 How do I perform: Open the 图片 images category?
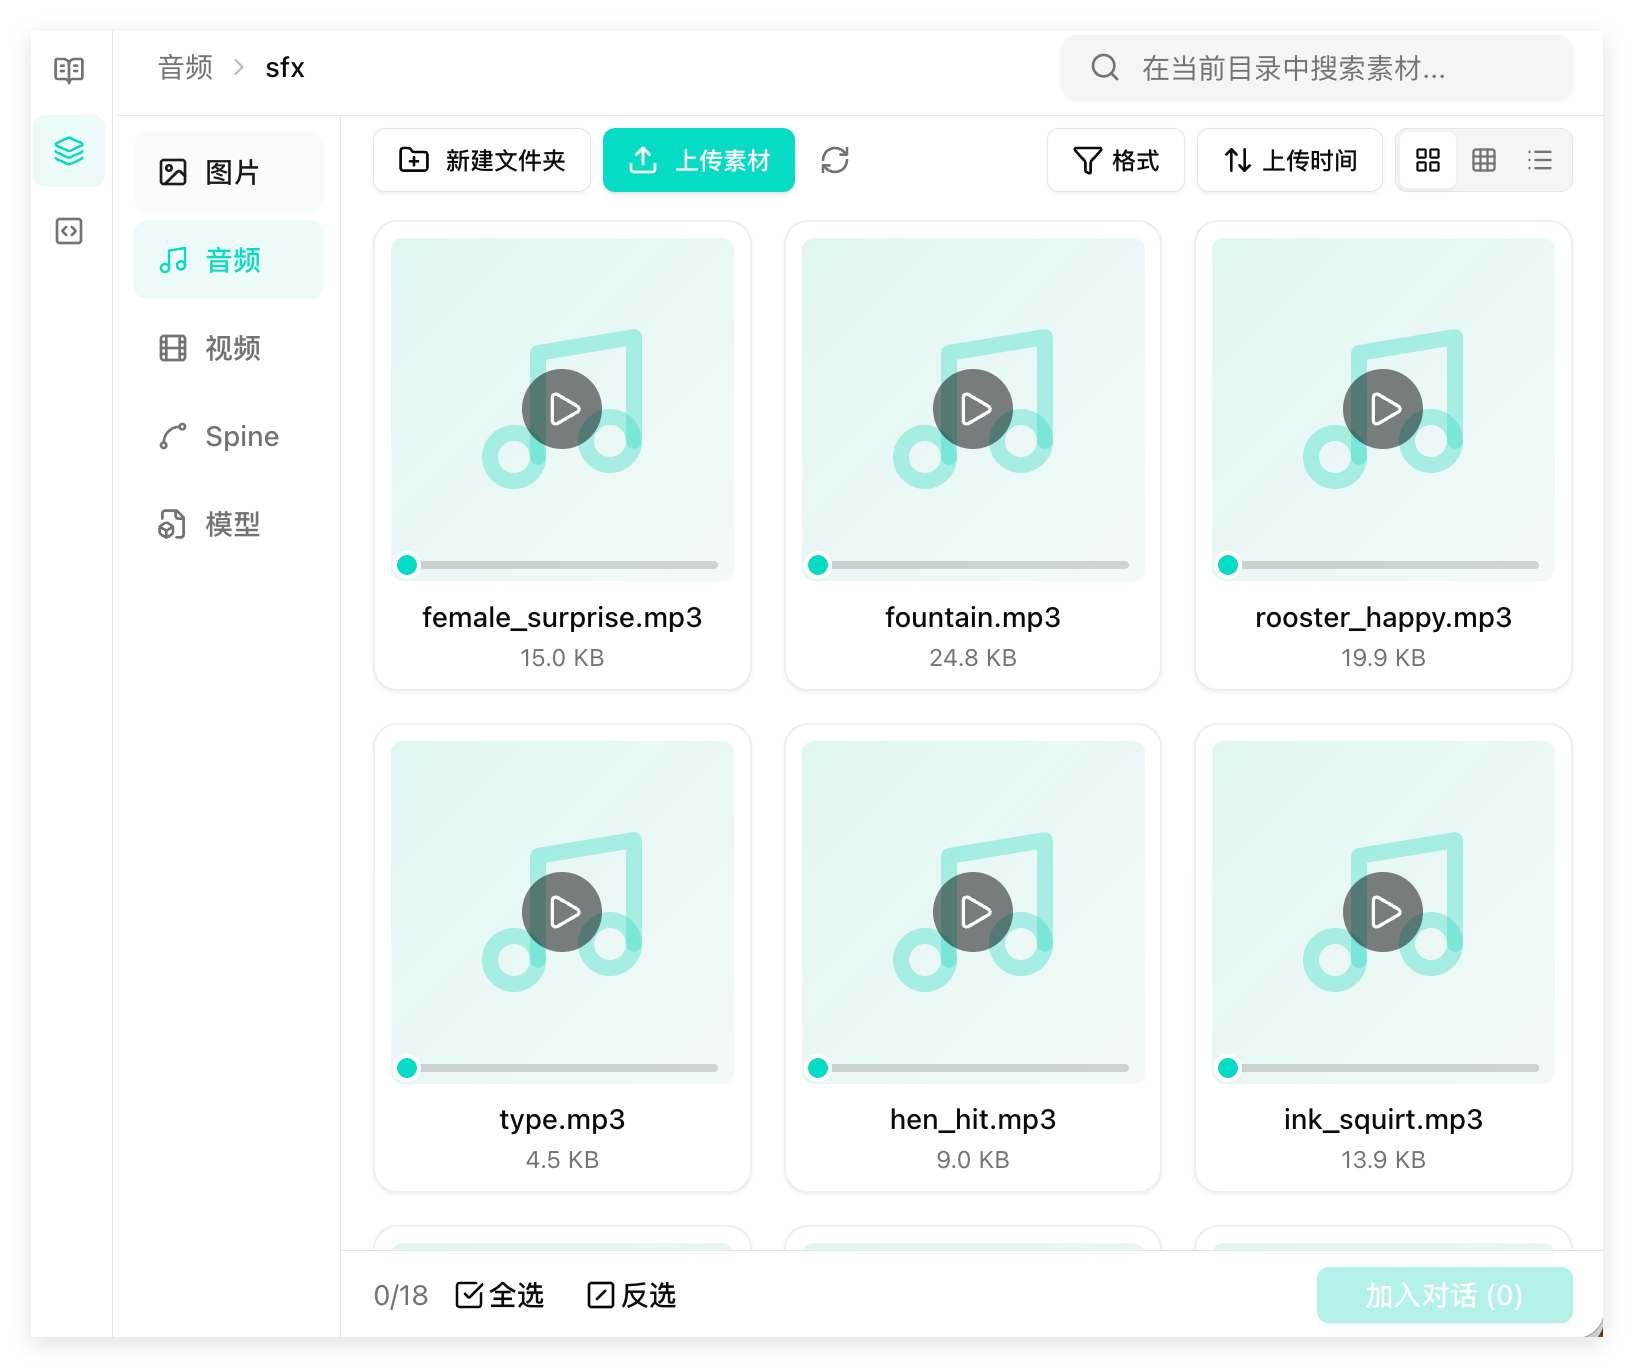pos(228,172)
